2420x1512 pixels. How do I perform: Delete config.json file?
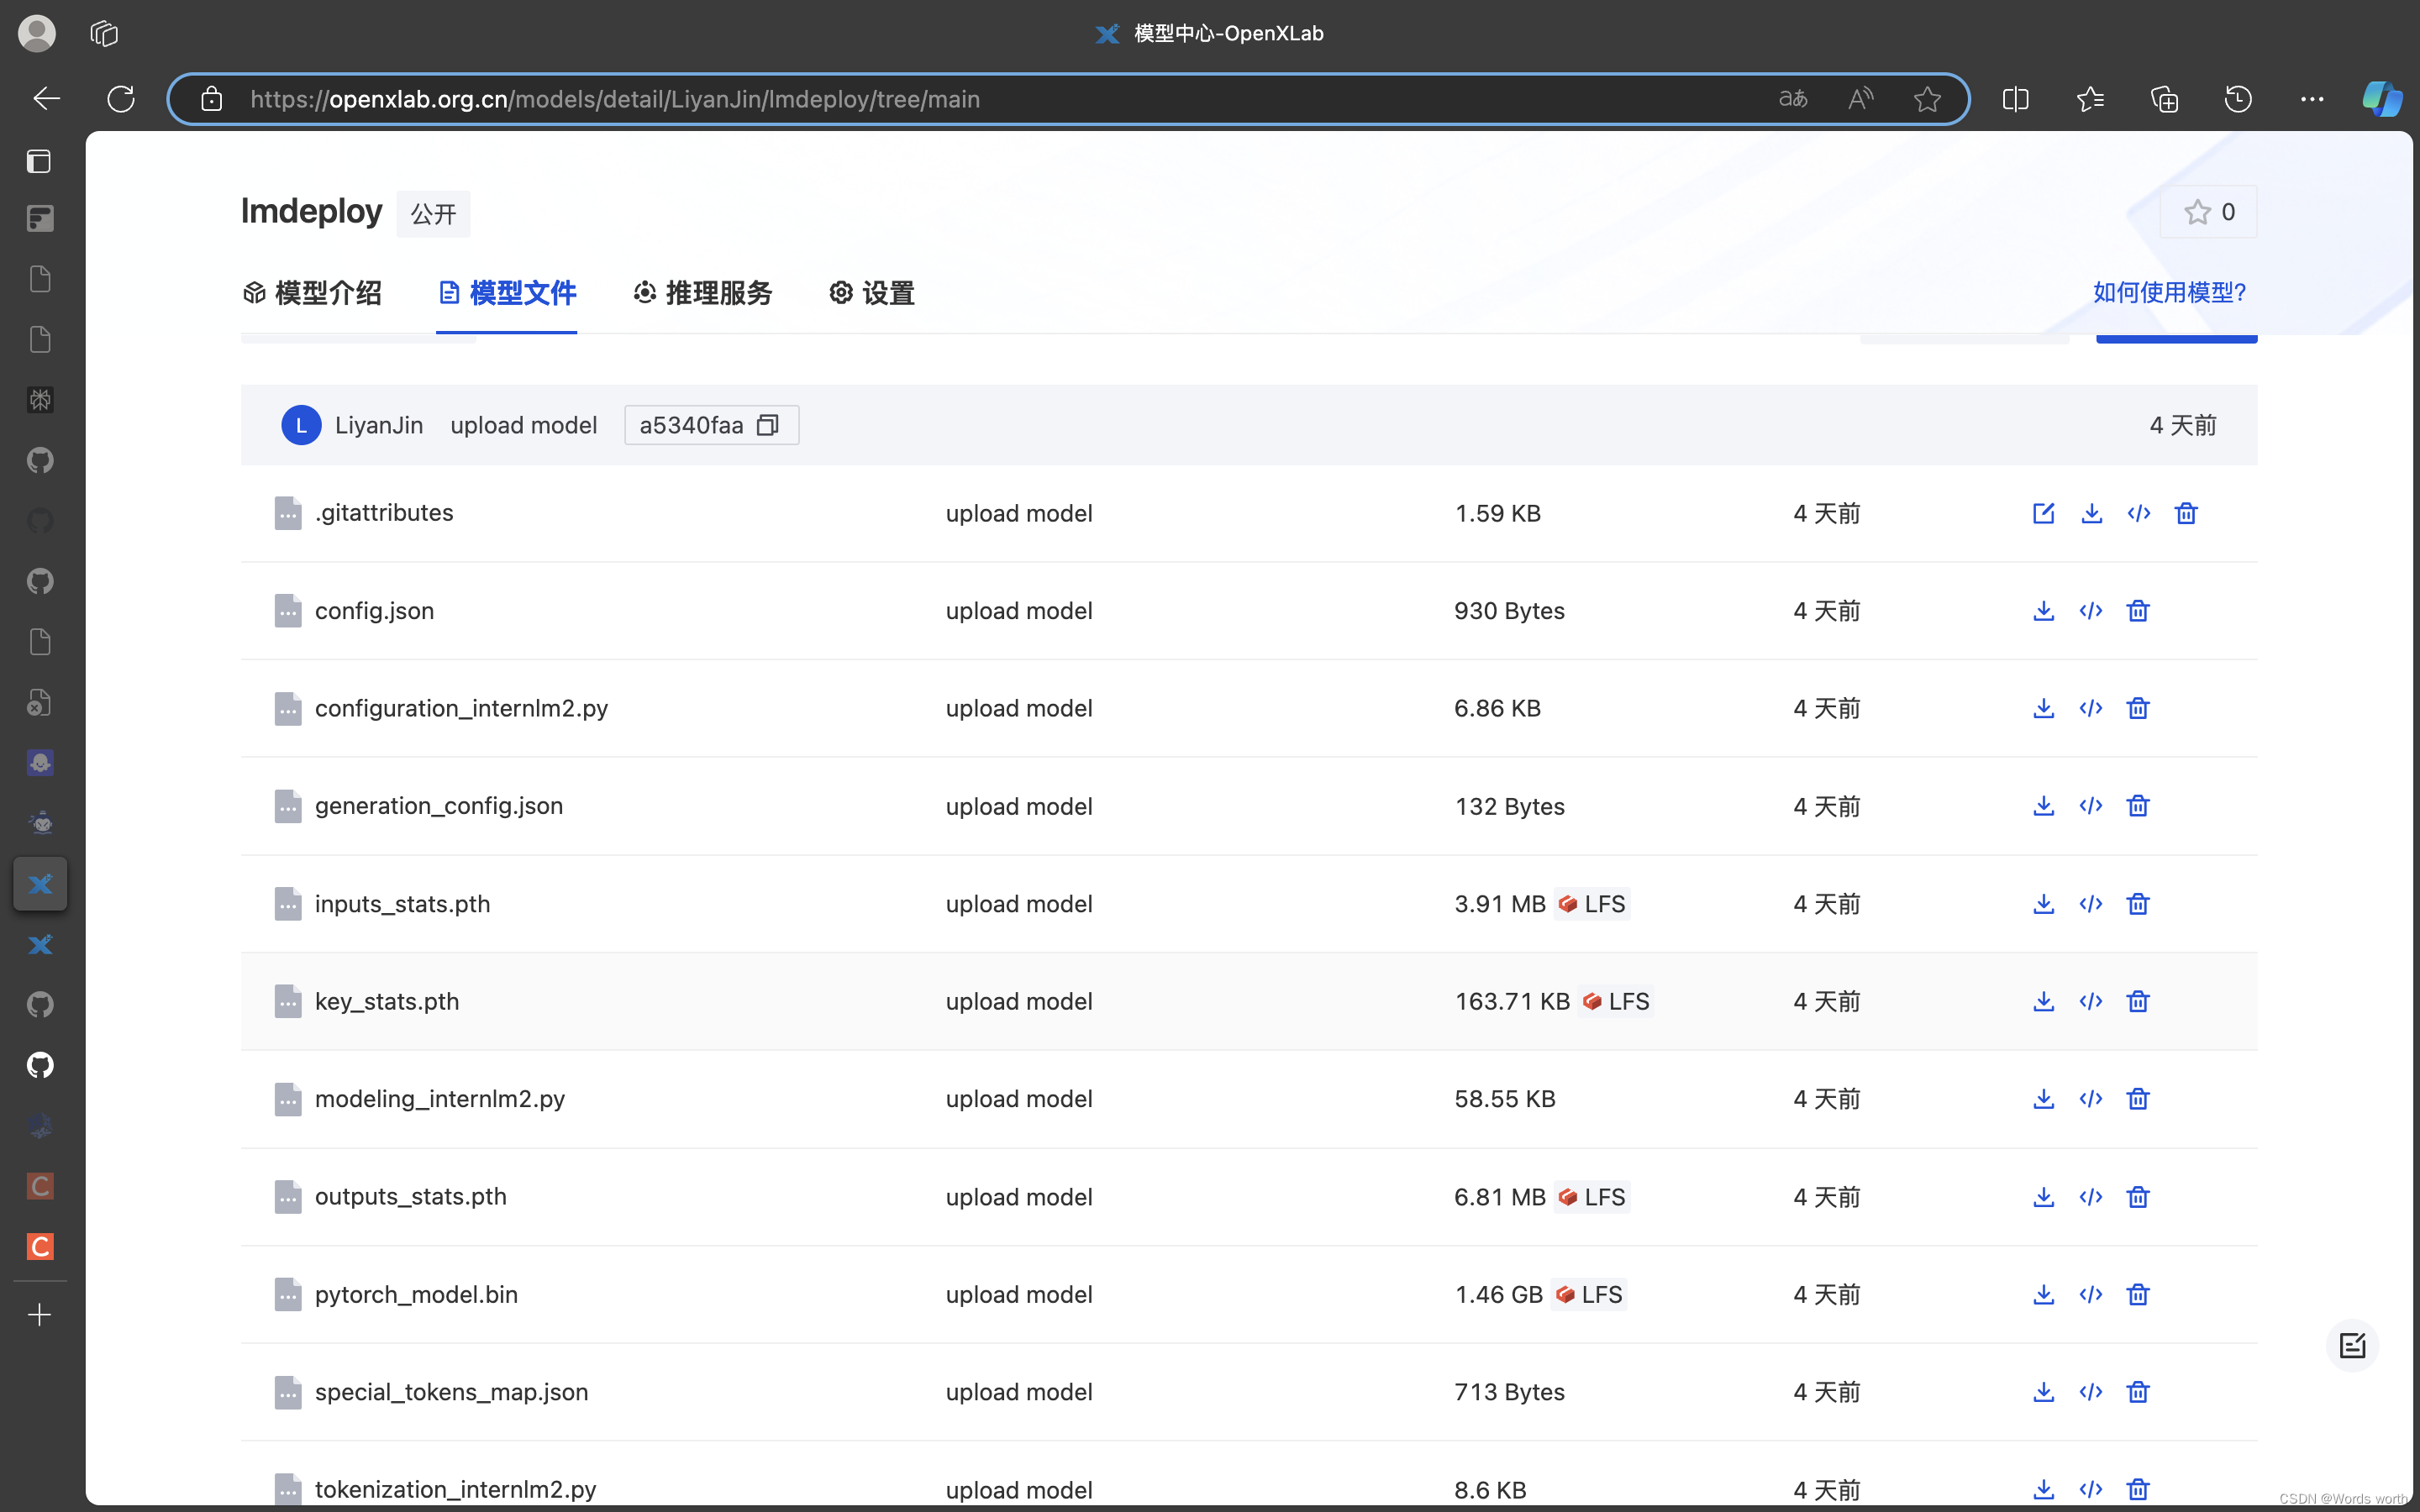click(2138, 611)
